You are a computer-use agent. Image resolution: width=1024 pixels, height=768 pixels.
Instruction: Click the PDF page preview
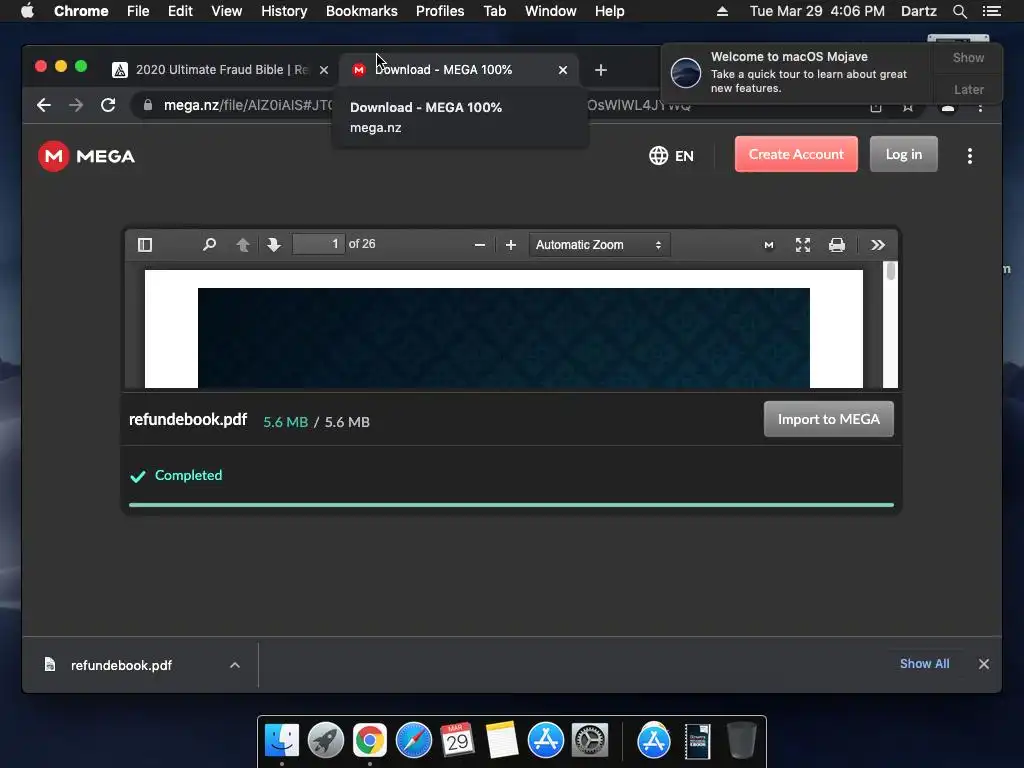tap(504, 329)
